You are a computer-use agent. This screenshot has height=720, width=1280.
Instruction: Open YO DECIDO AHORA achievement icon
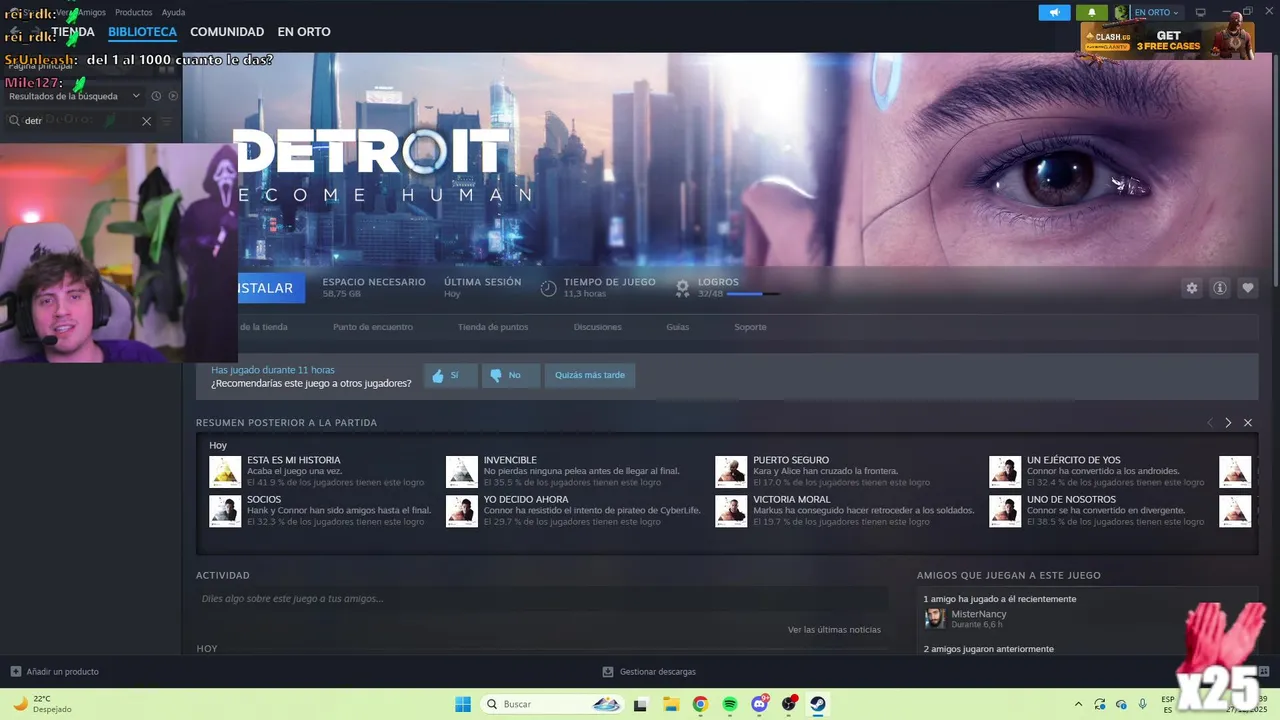tap(462, 511)
